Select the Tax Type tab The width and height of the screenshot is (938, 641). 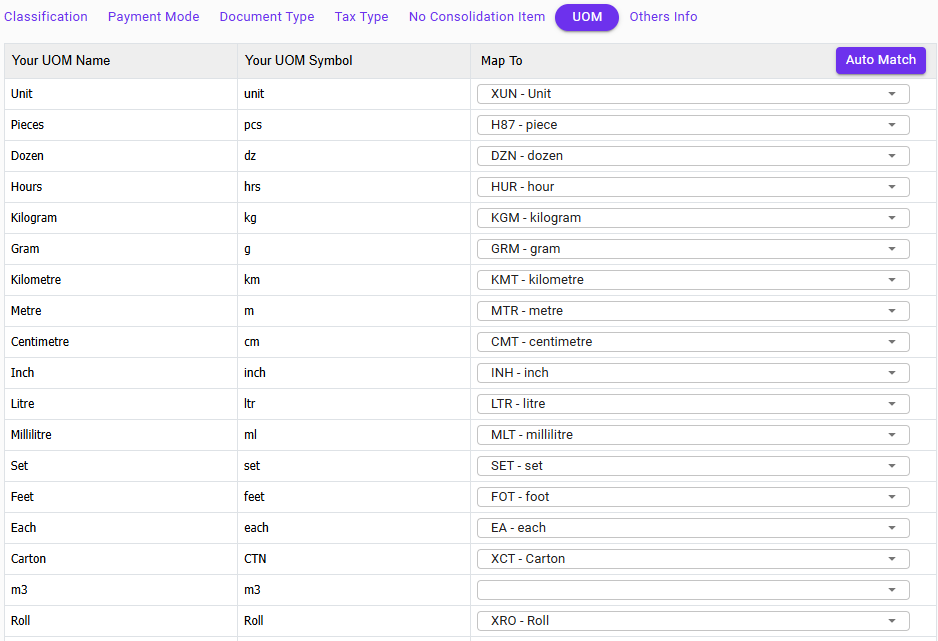pyautogui.click(x=361, y=17)
